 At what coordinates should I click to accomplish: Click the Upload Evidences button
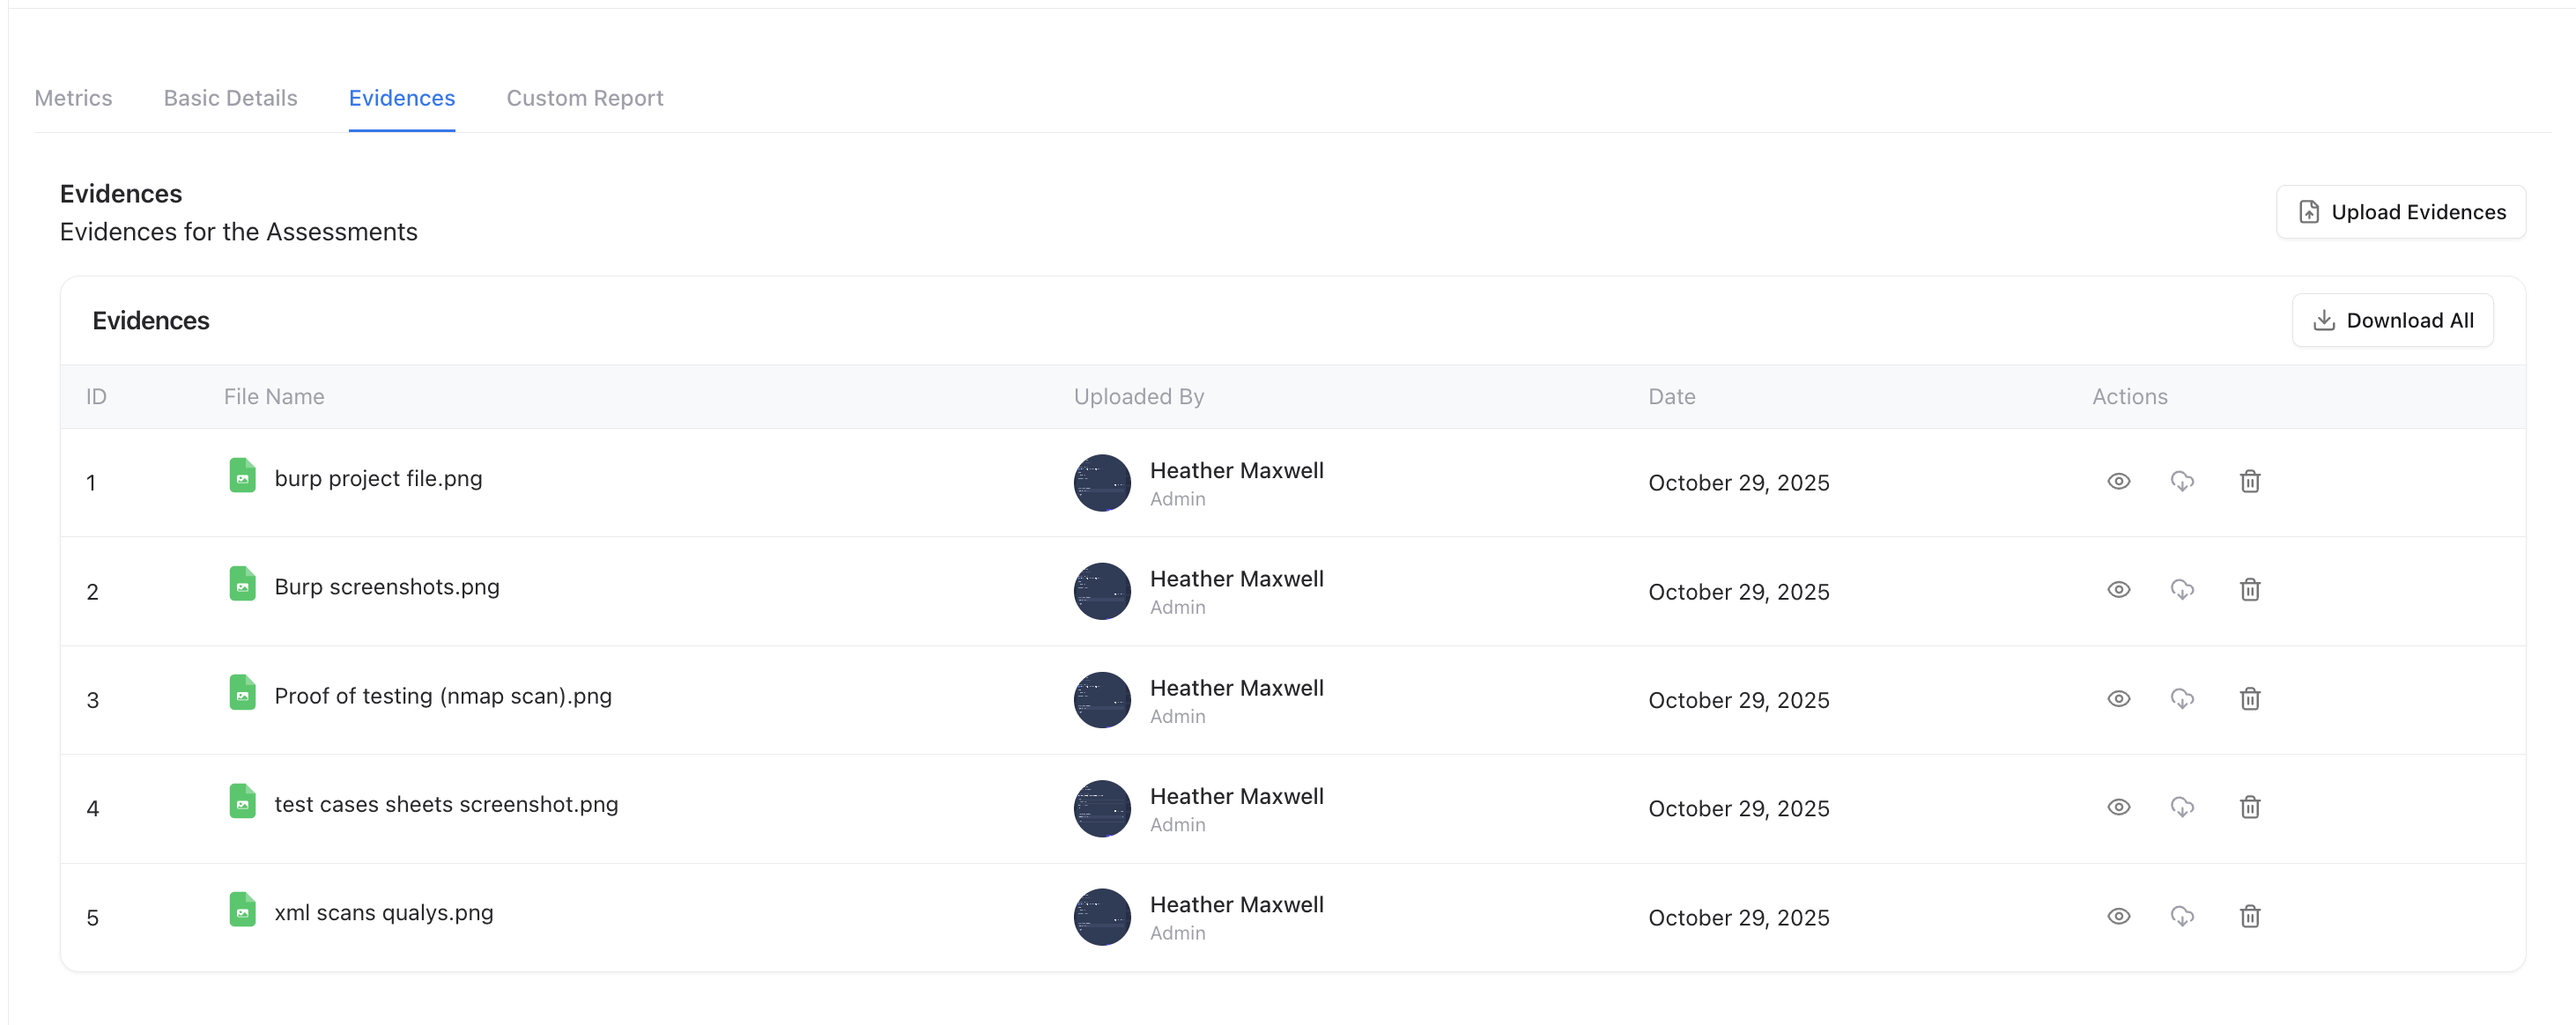tap(2401, 211)
